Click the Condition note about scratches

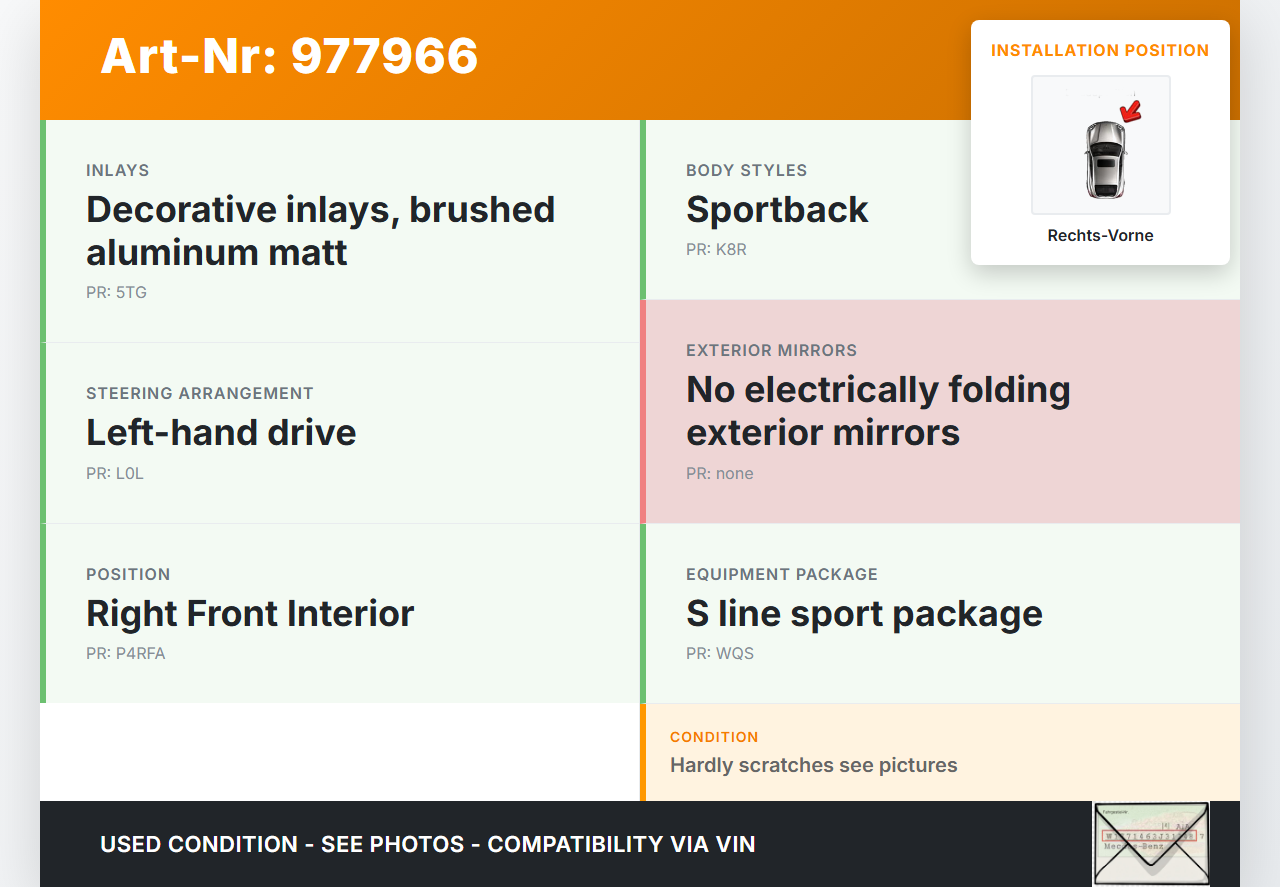click(x=813, y=765)
